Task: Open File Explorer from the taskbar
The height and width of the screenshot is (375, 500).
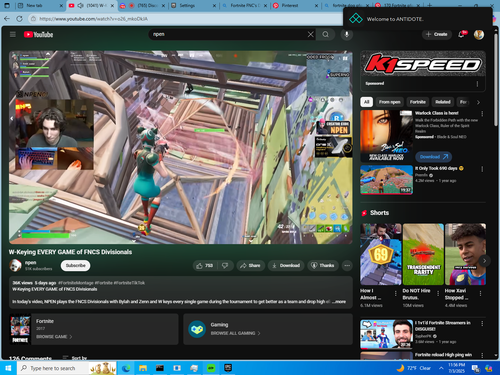Action: pyautogui.click(x=143, y=368)
